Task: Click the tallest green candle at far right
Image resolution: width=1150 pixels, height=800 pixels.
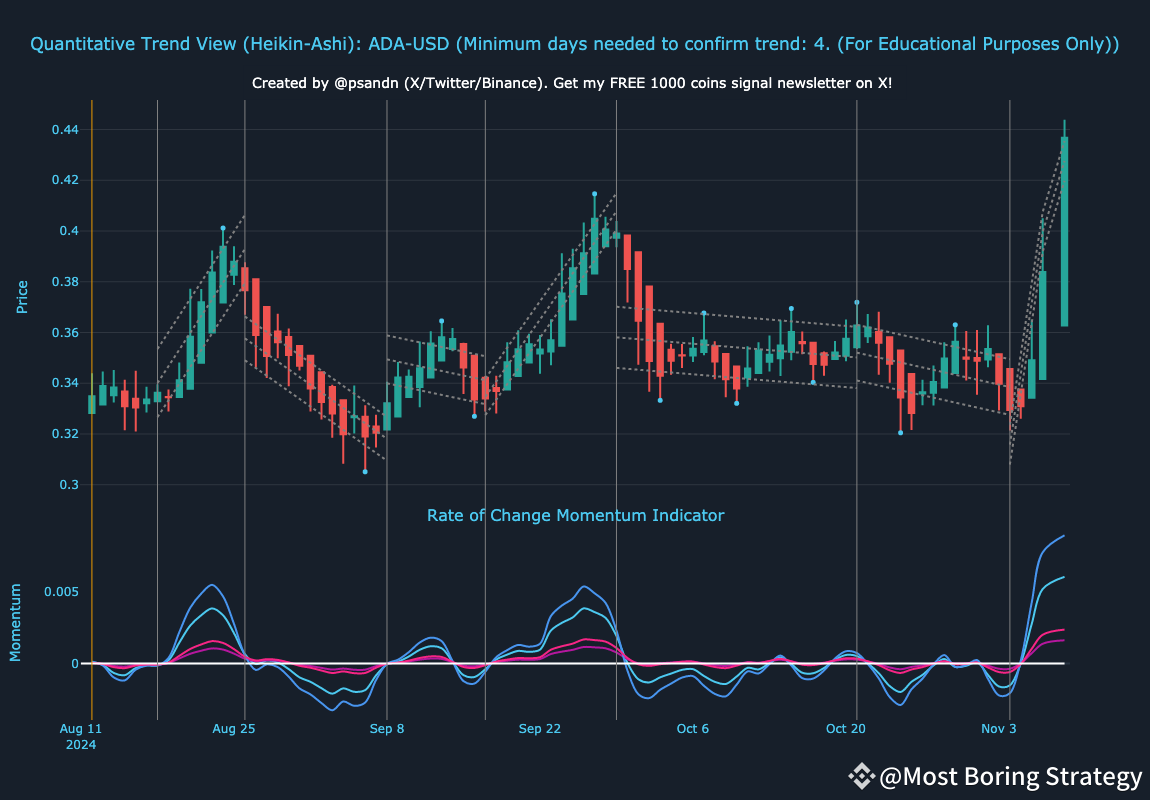Action: [x=1064, y=231]
